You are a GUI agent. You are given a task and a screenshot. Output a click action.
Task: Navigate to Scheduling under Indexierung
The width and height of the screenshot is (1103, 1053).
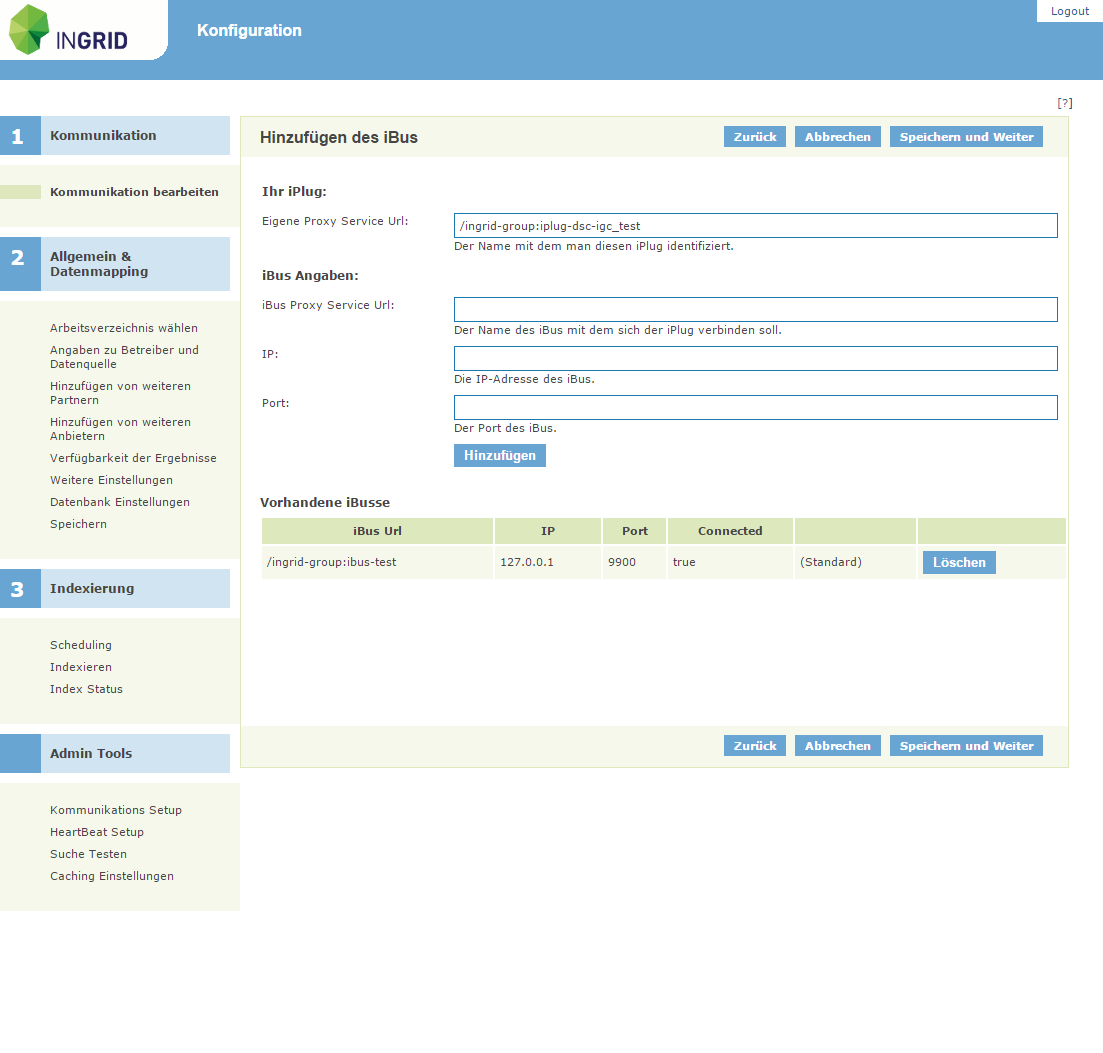pos(81,645)
